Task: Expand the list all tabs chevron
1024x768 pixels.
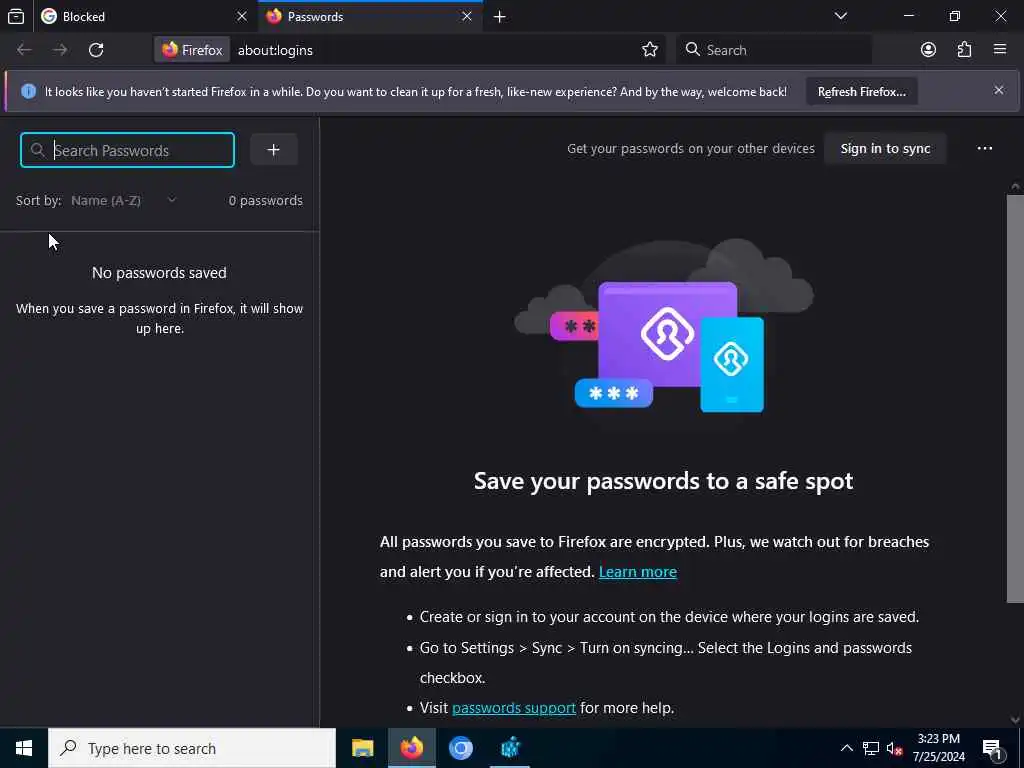Action: [x=840, y=16]
